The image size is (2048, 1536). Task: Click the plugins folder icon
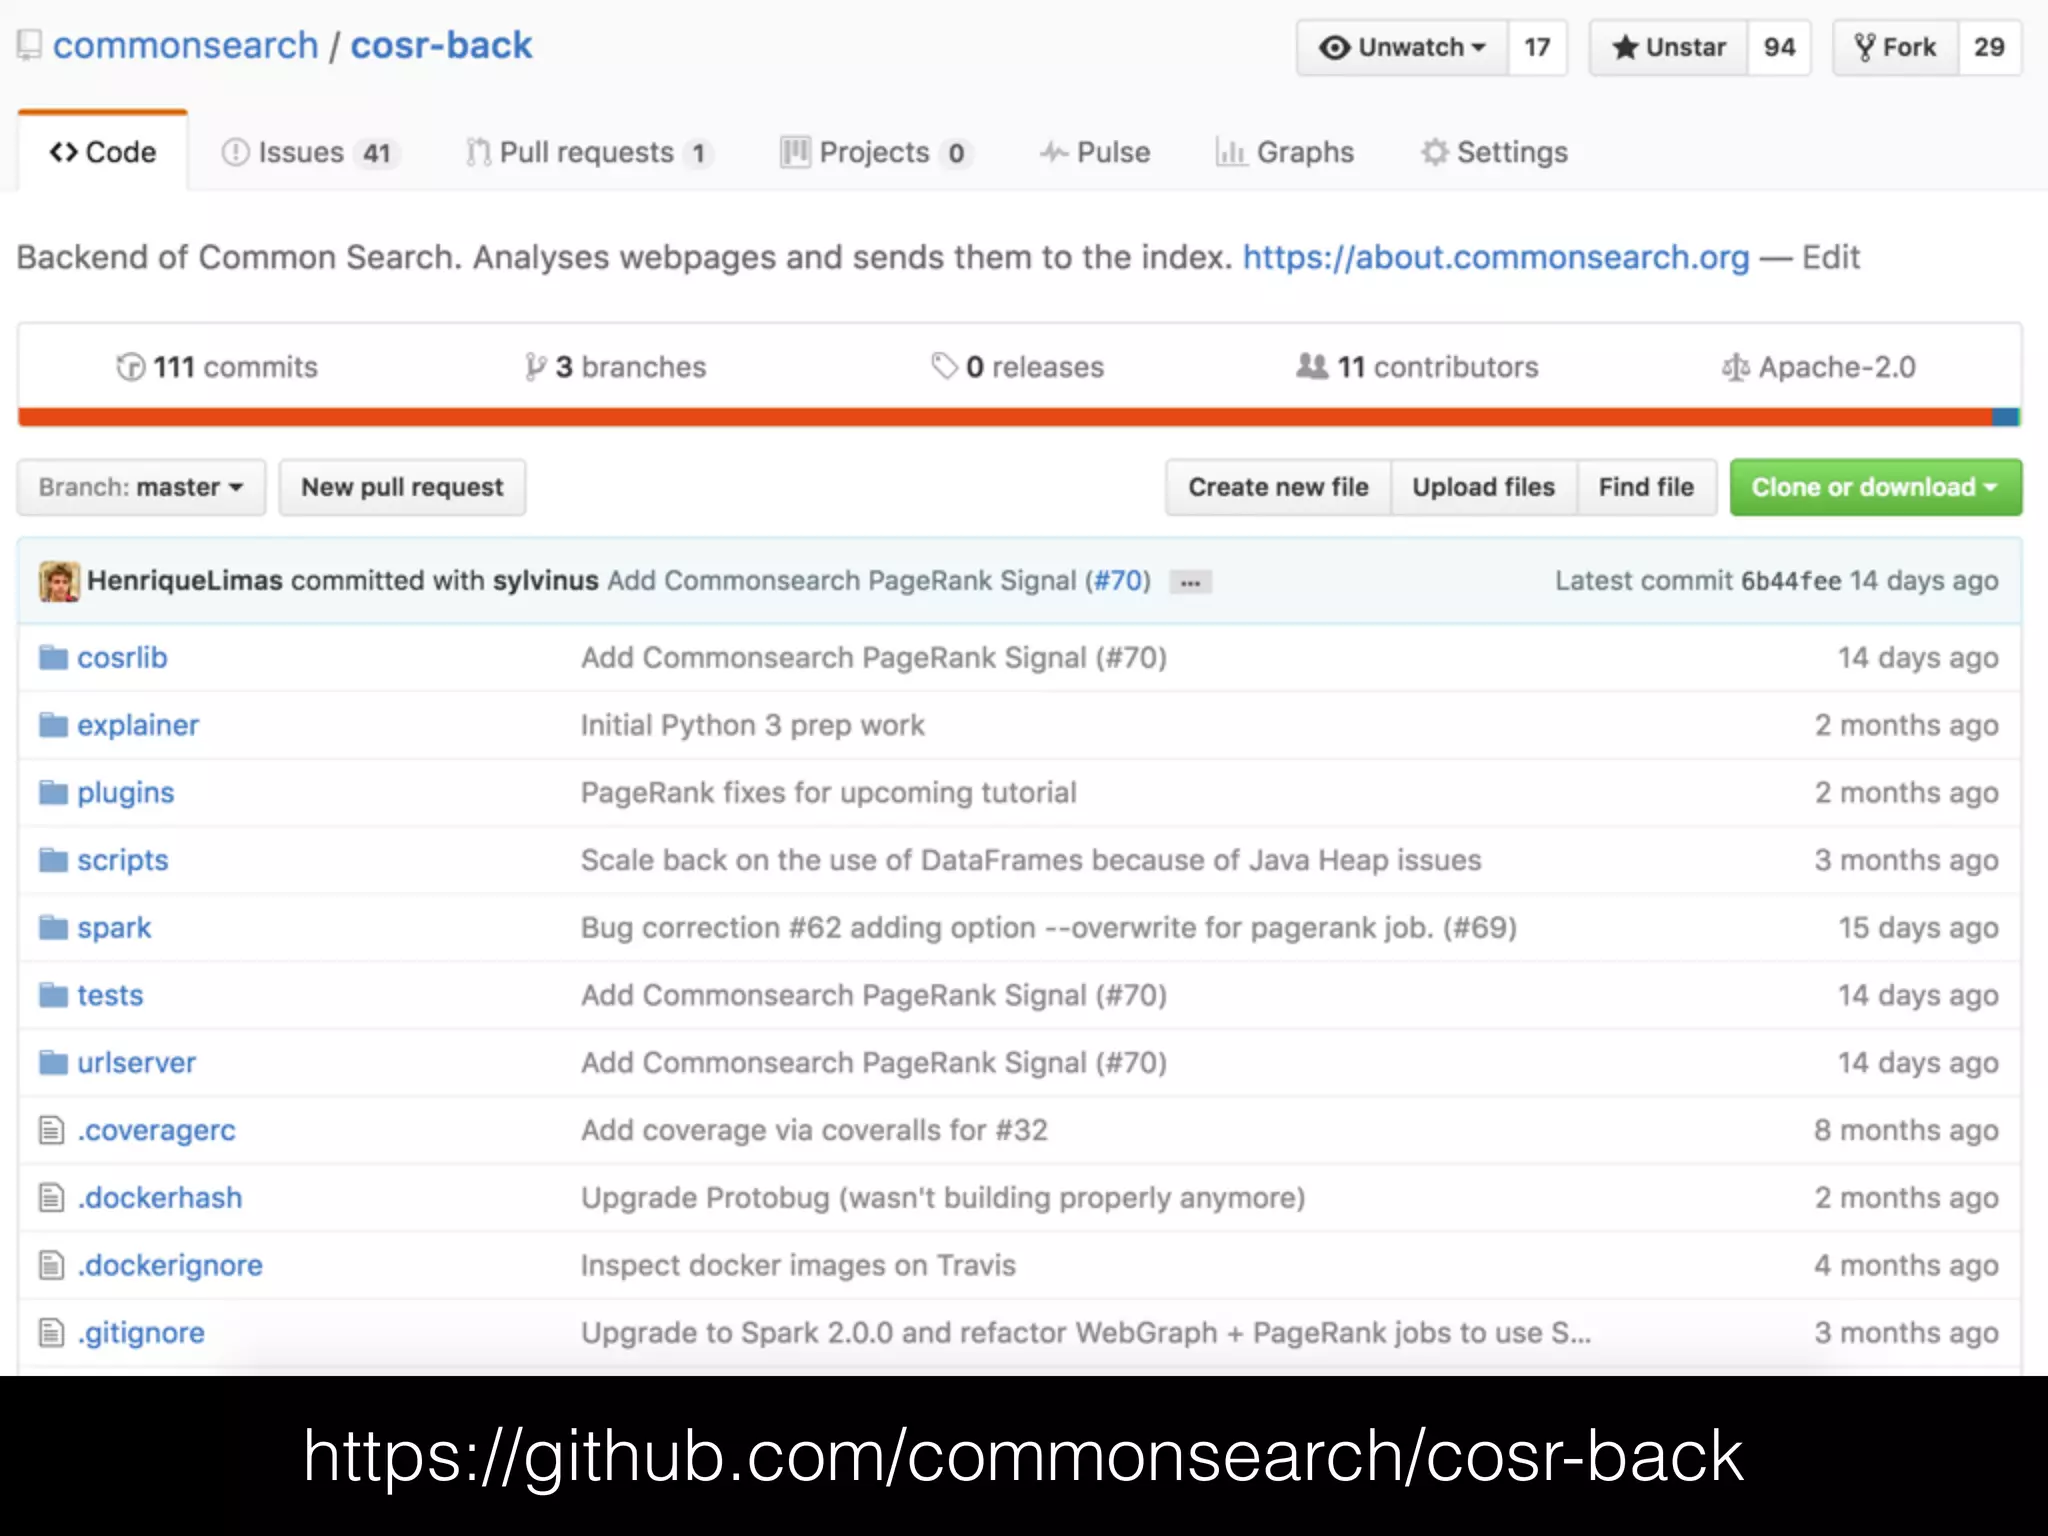point(53,793)
